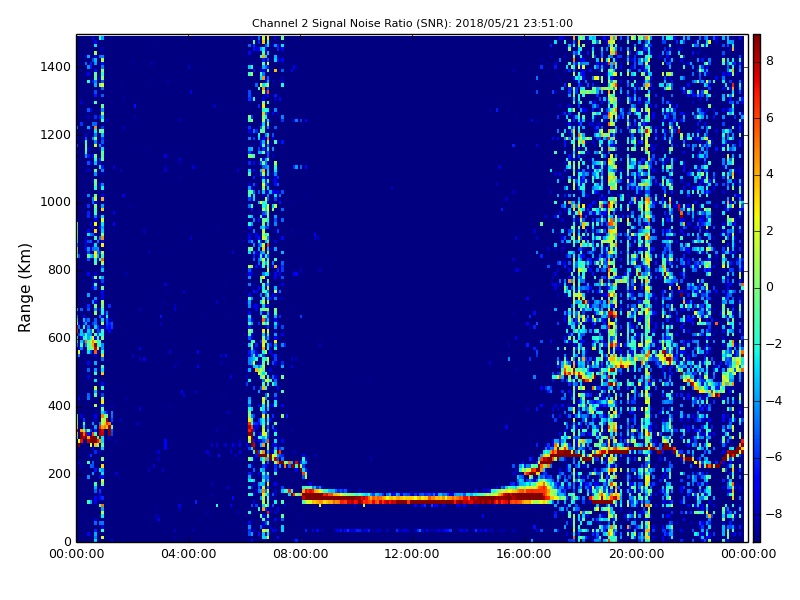Click the colorbar label 8
Viewport: 800px width, 600px height.
click(x=770, y=61)
